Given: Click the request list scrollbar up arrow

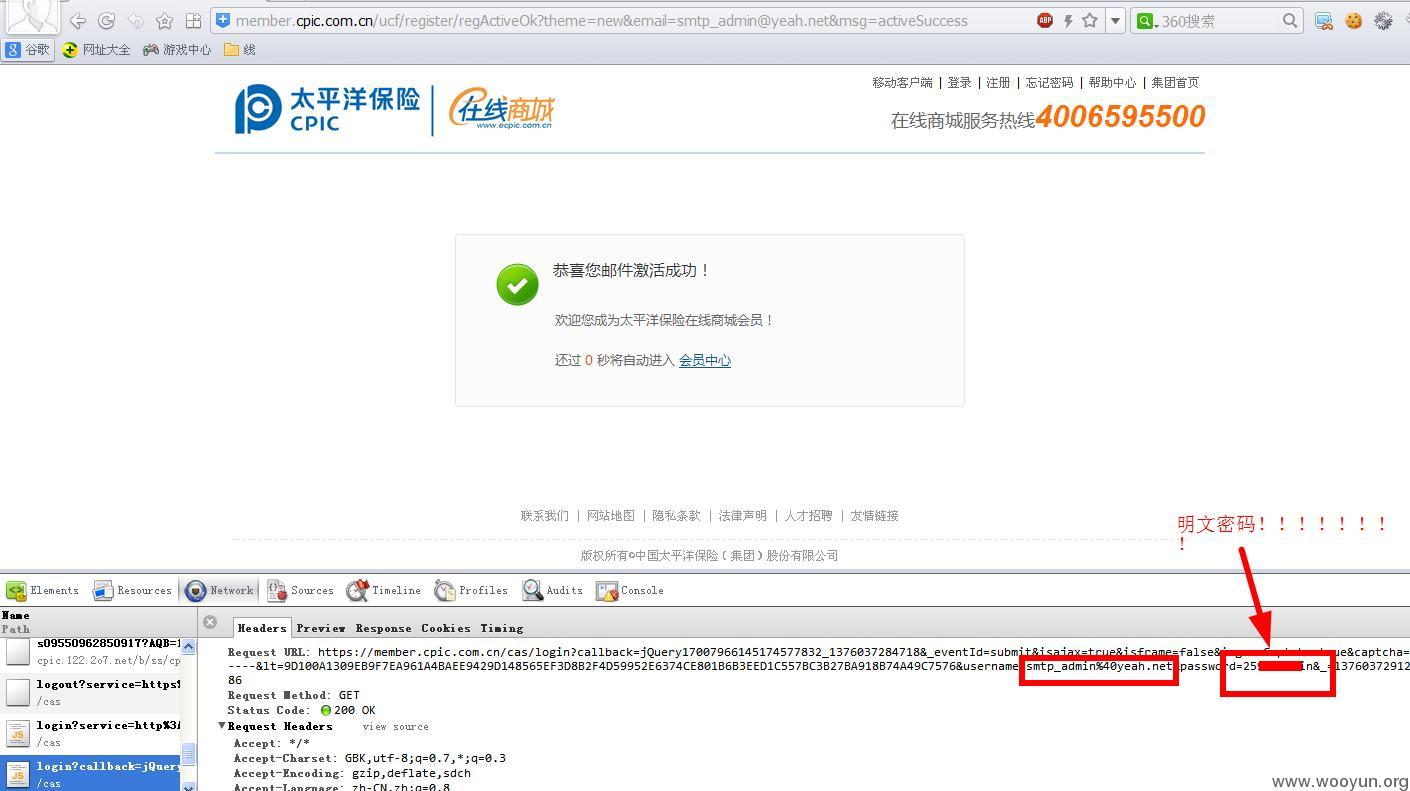Looking at the screenshot, I should point(188,647).
